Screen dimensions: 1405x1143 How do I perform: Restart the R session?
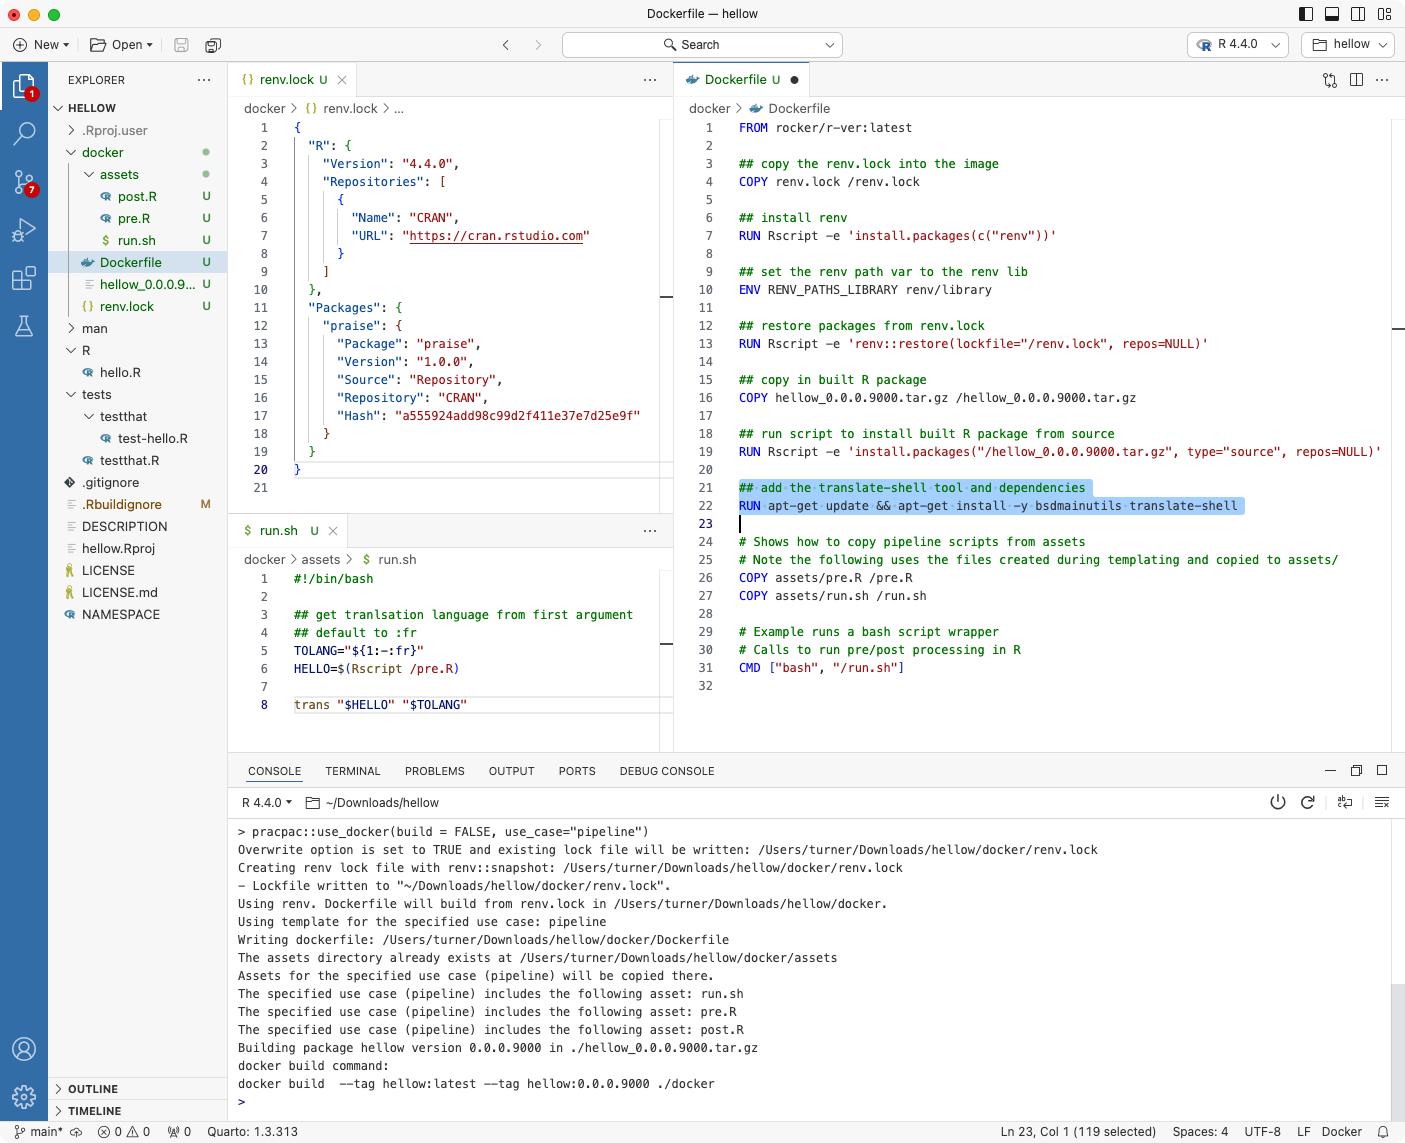[1308, 802]
